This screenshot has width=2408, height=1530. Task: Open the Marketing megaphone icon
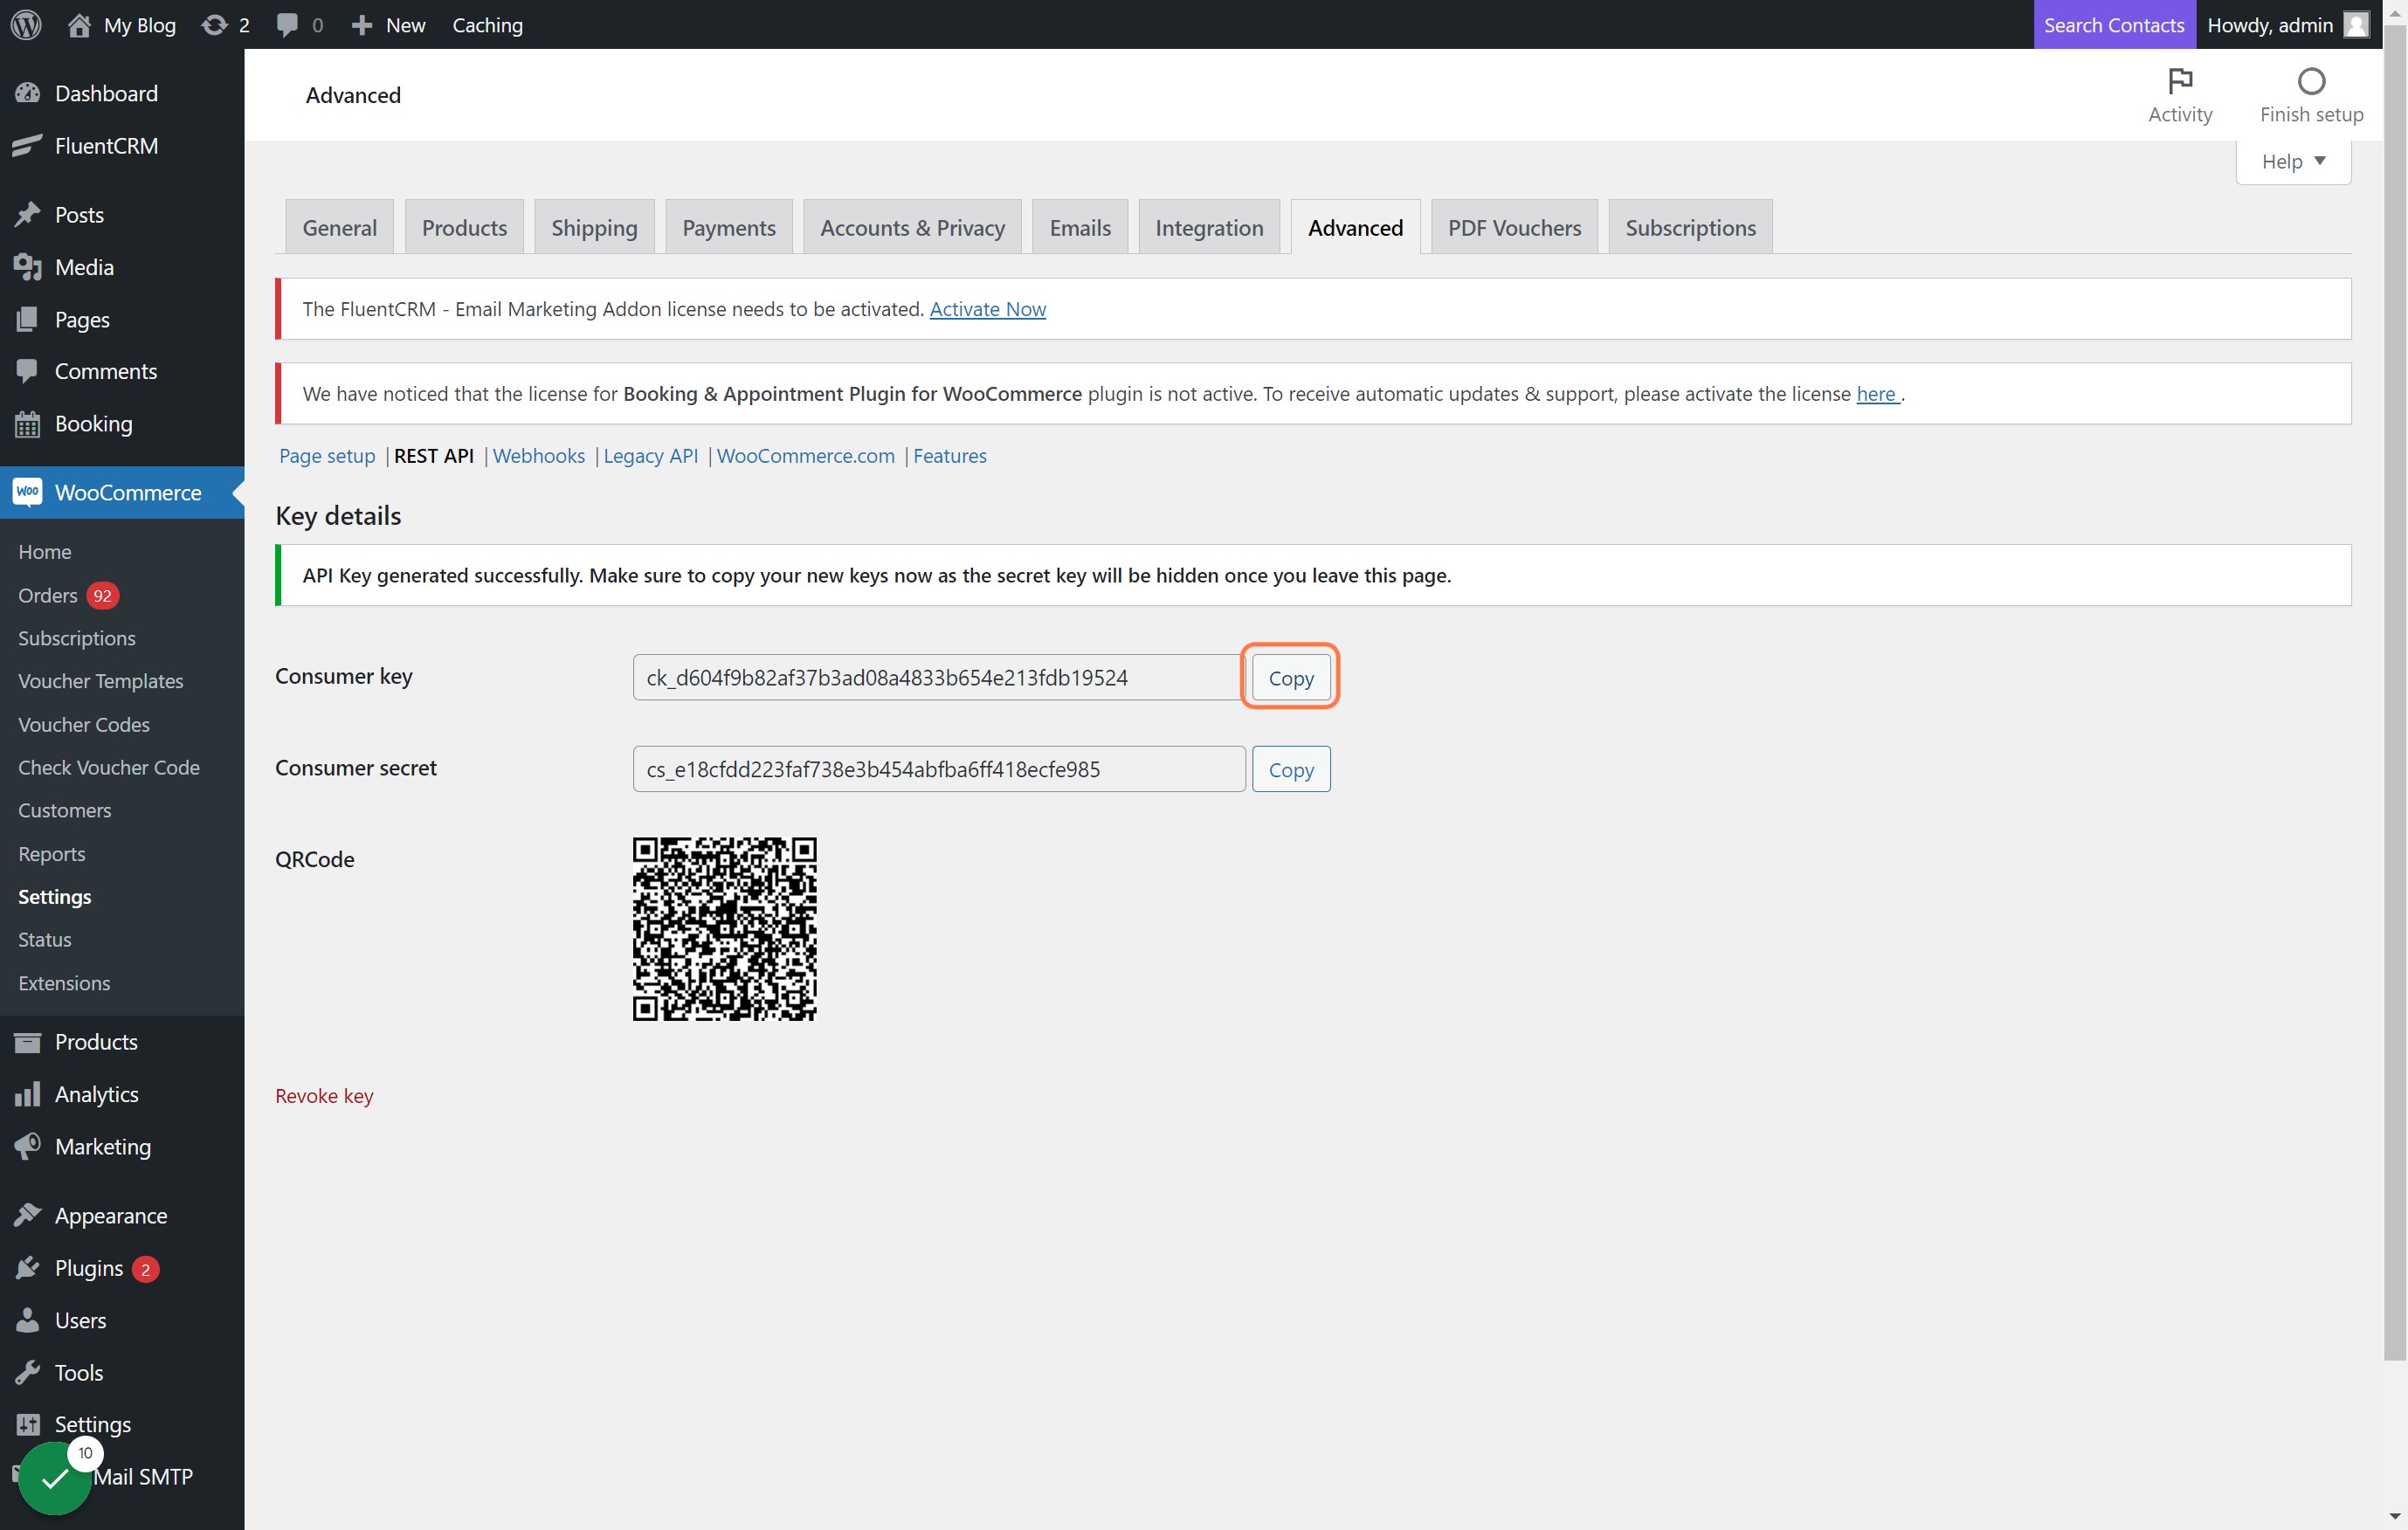[28, 1146]
